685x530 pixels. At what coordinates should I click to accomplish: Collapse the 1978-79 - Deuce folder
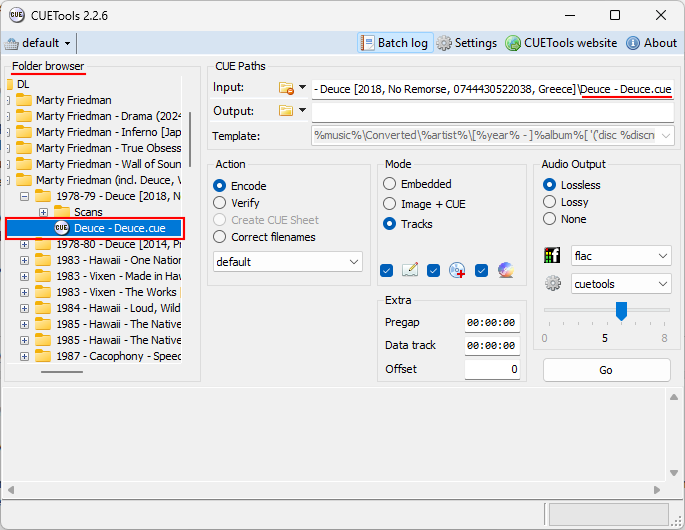pyautogui.click(x=24, y=196)
